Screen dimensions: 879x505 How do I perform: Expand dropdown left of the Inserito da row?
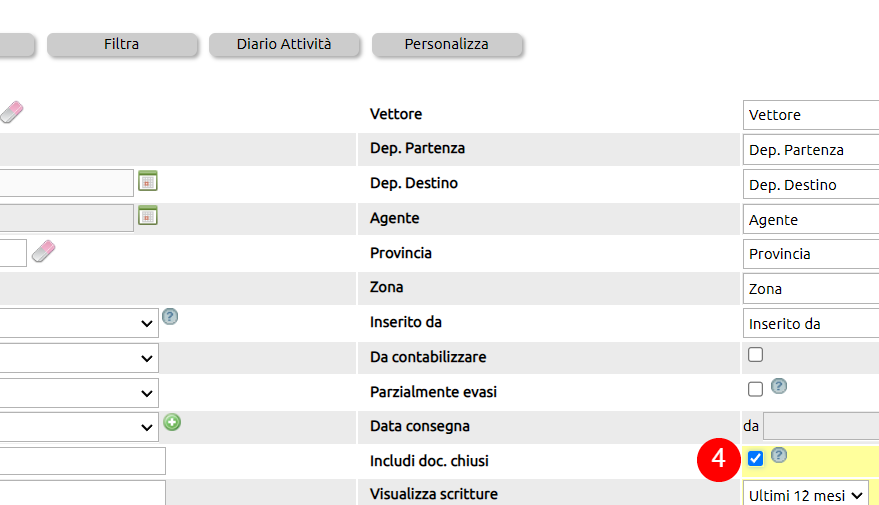coord(78,323)
